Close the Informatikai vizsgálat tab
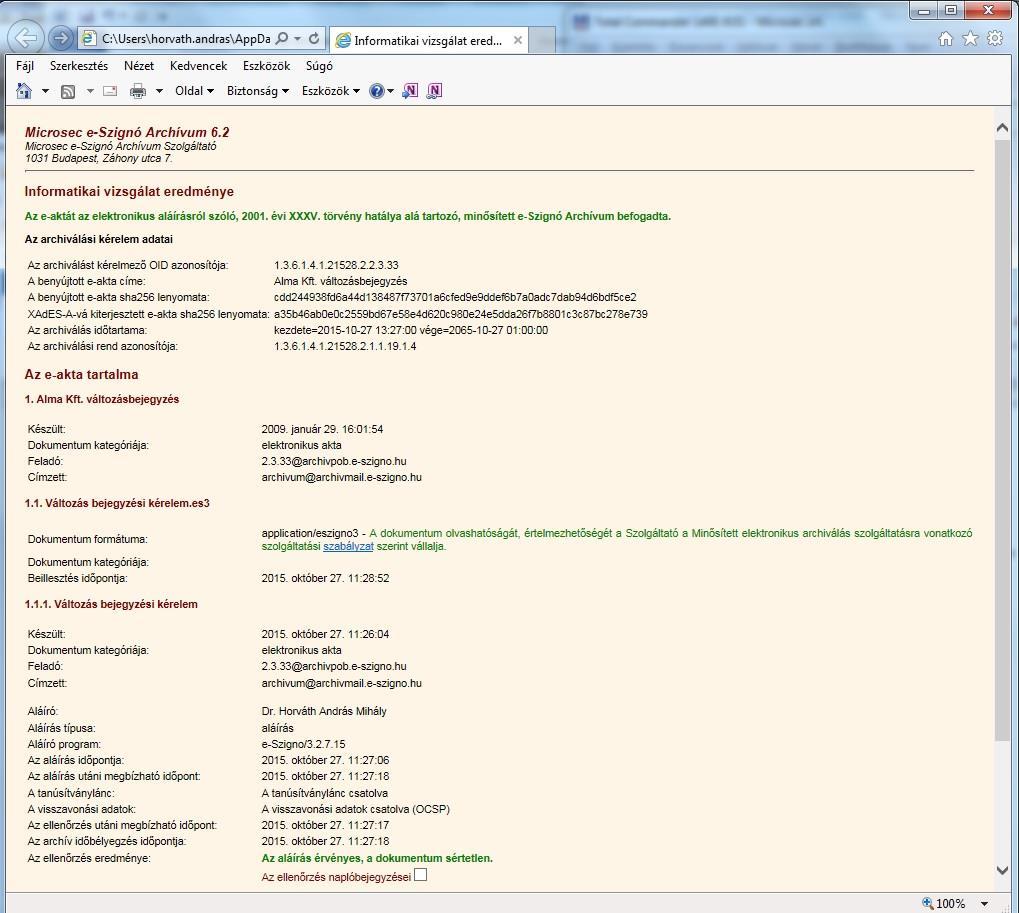This screenshot has width=1019, height=913. 518,40
